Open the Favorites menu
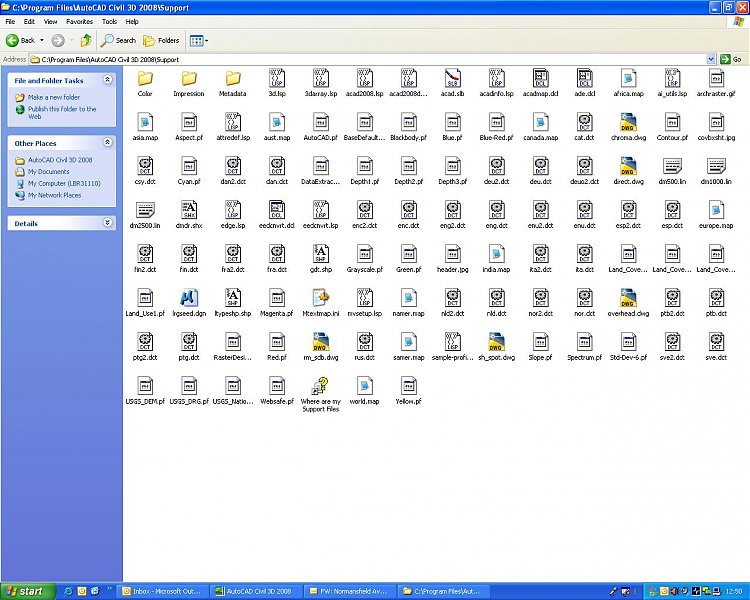Viewport: 750px width, 600px height. [x=79, y=22]
